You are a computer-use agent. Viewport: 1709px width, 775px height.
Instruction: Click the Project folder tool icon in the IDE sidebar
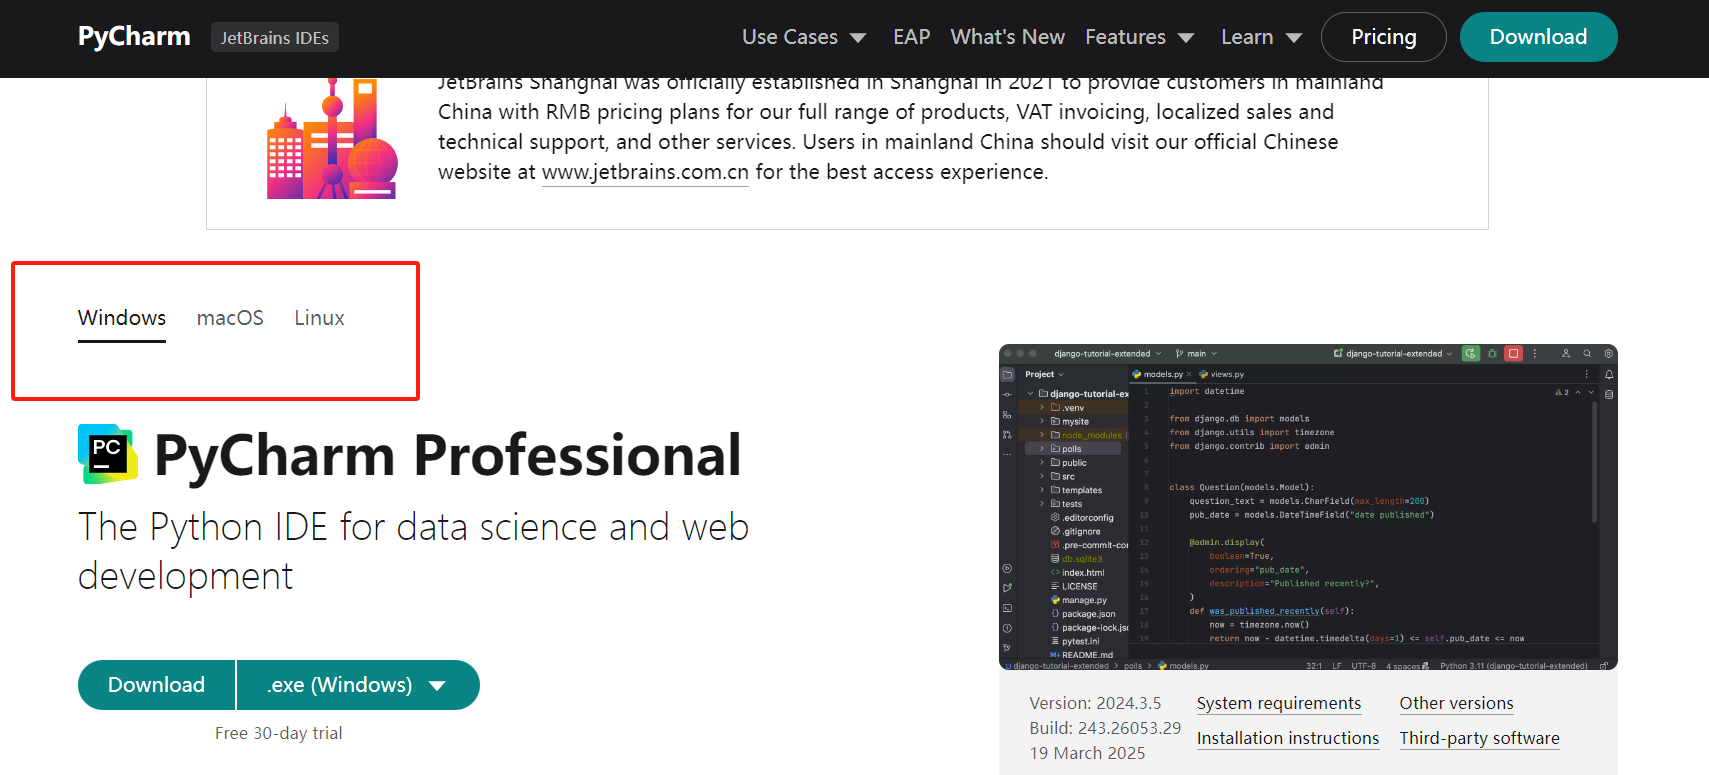pos(1007,374)
